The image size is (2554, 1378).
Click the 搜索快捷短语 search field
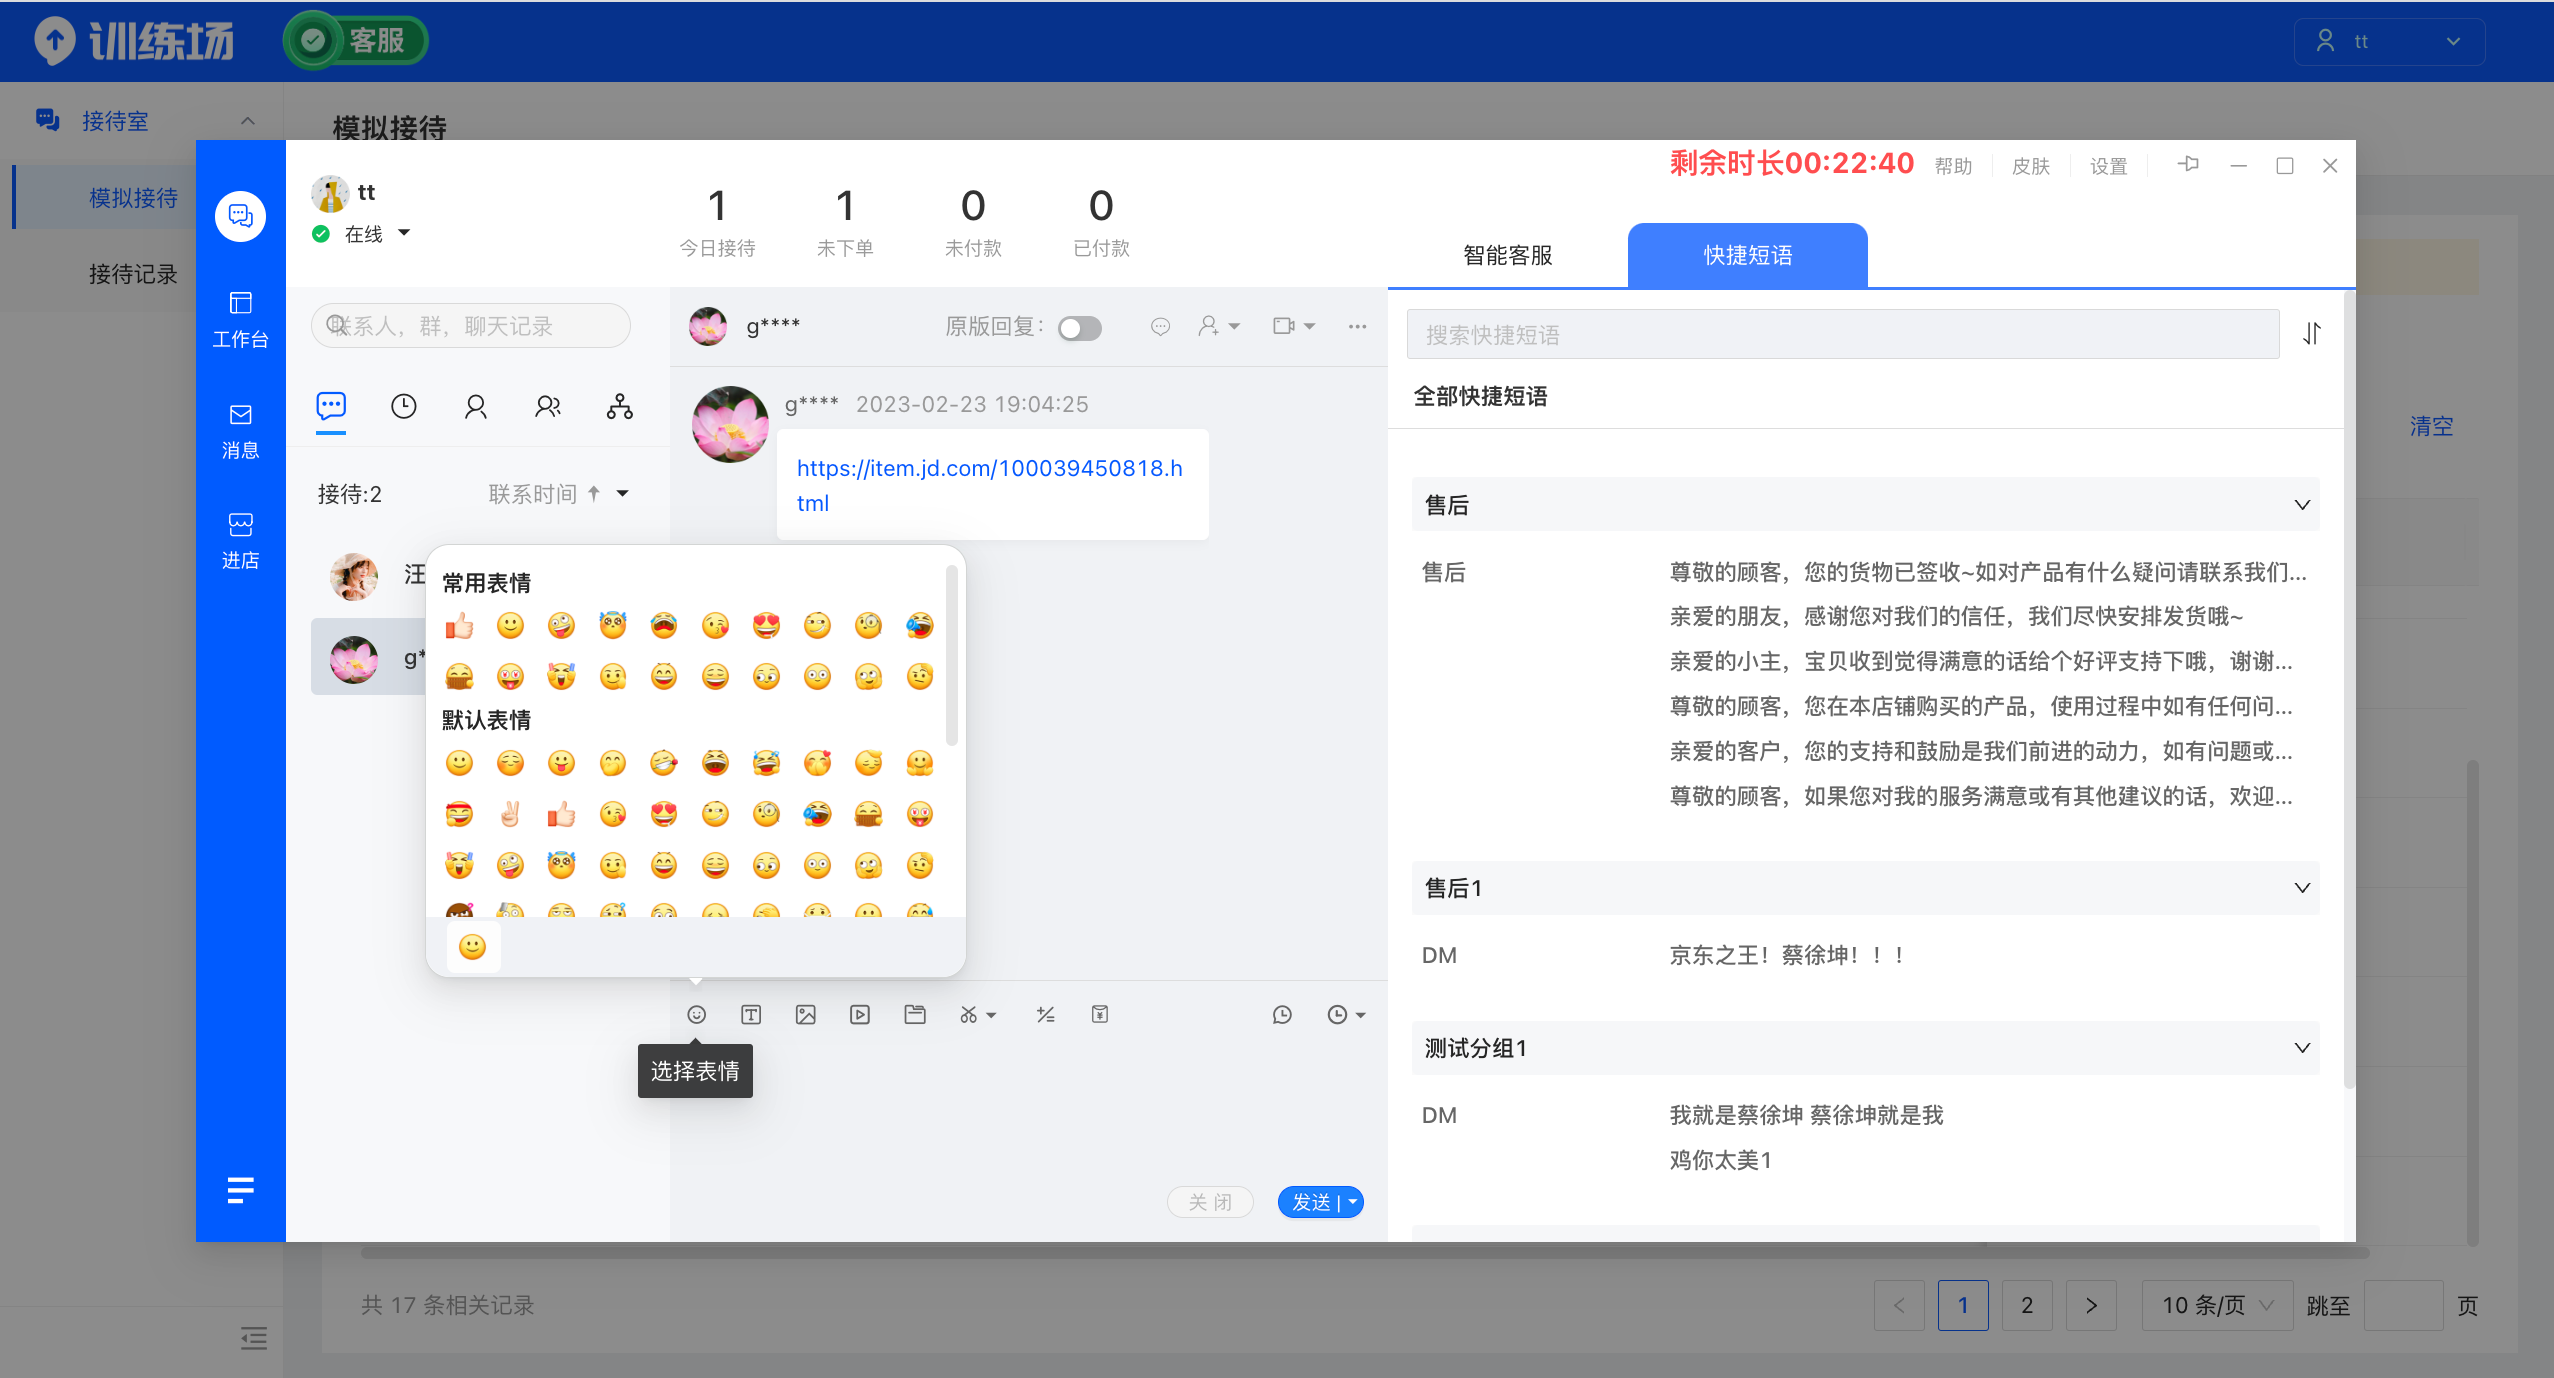1842,334
